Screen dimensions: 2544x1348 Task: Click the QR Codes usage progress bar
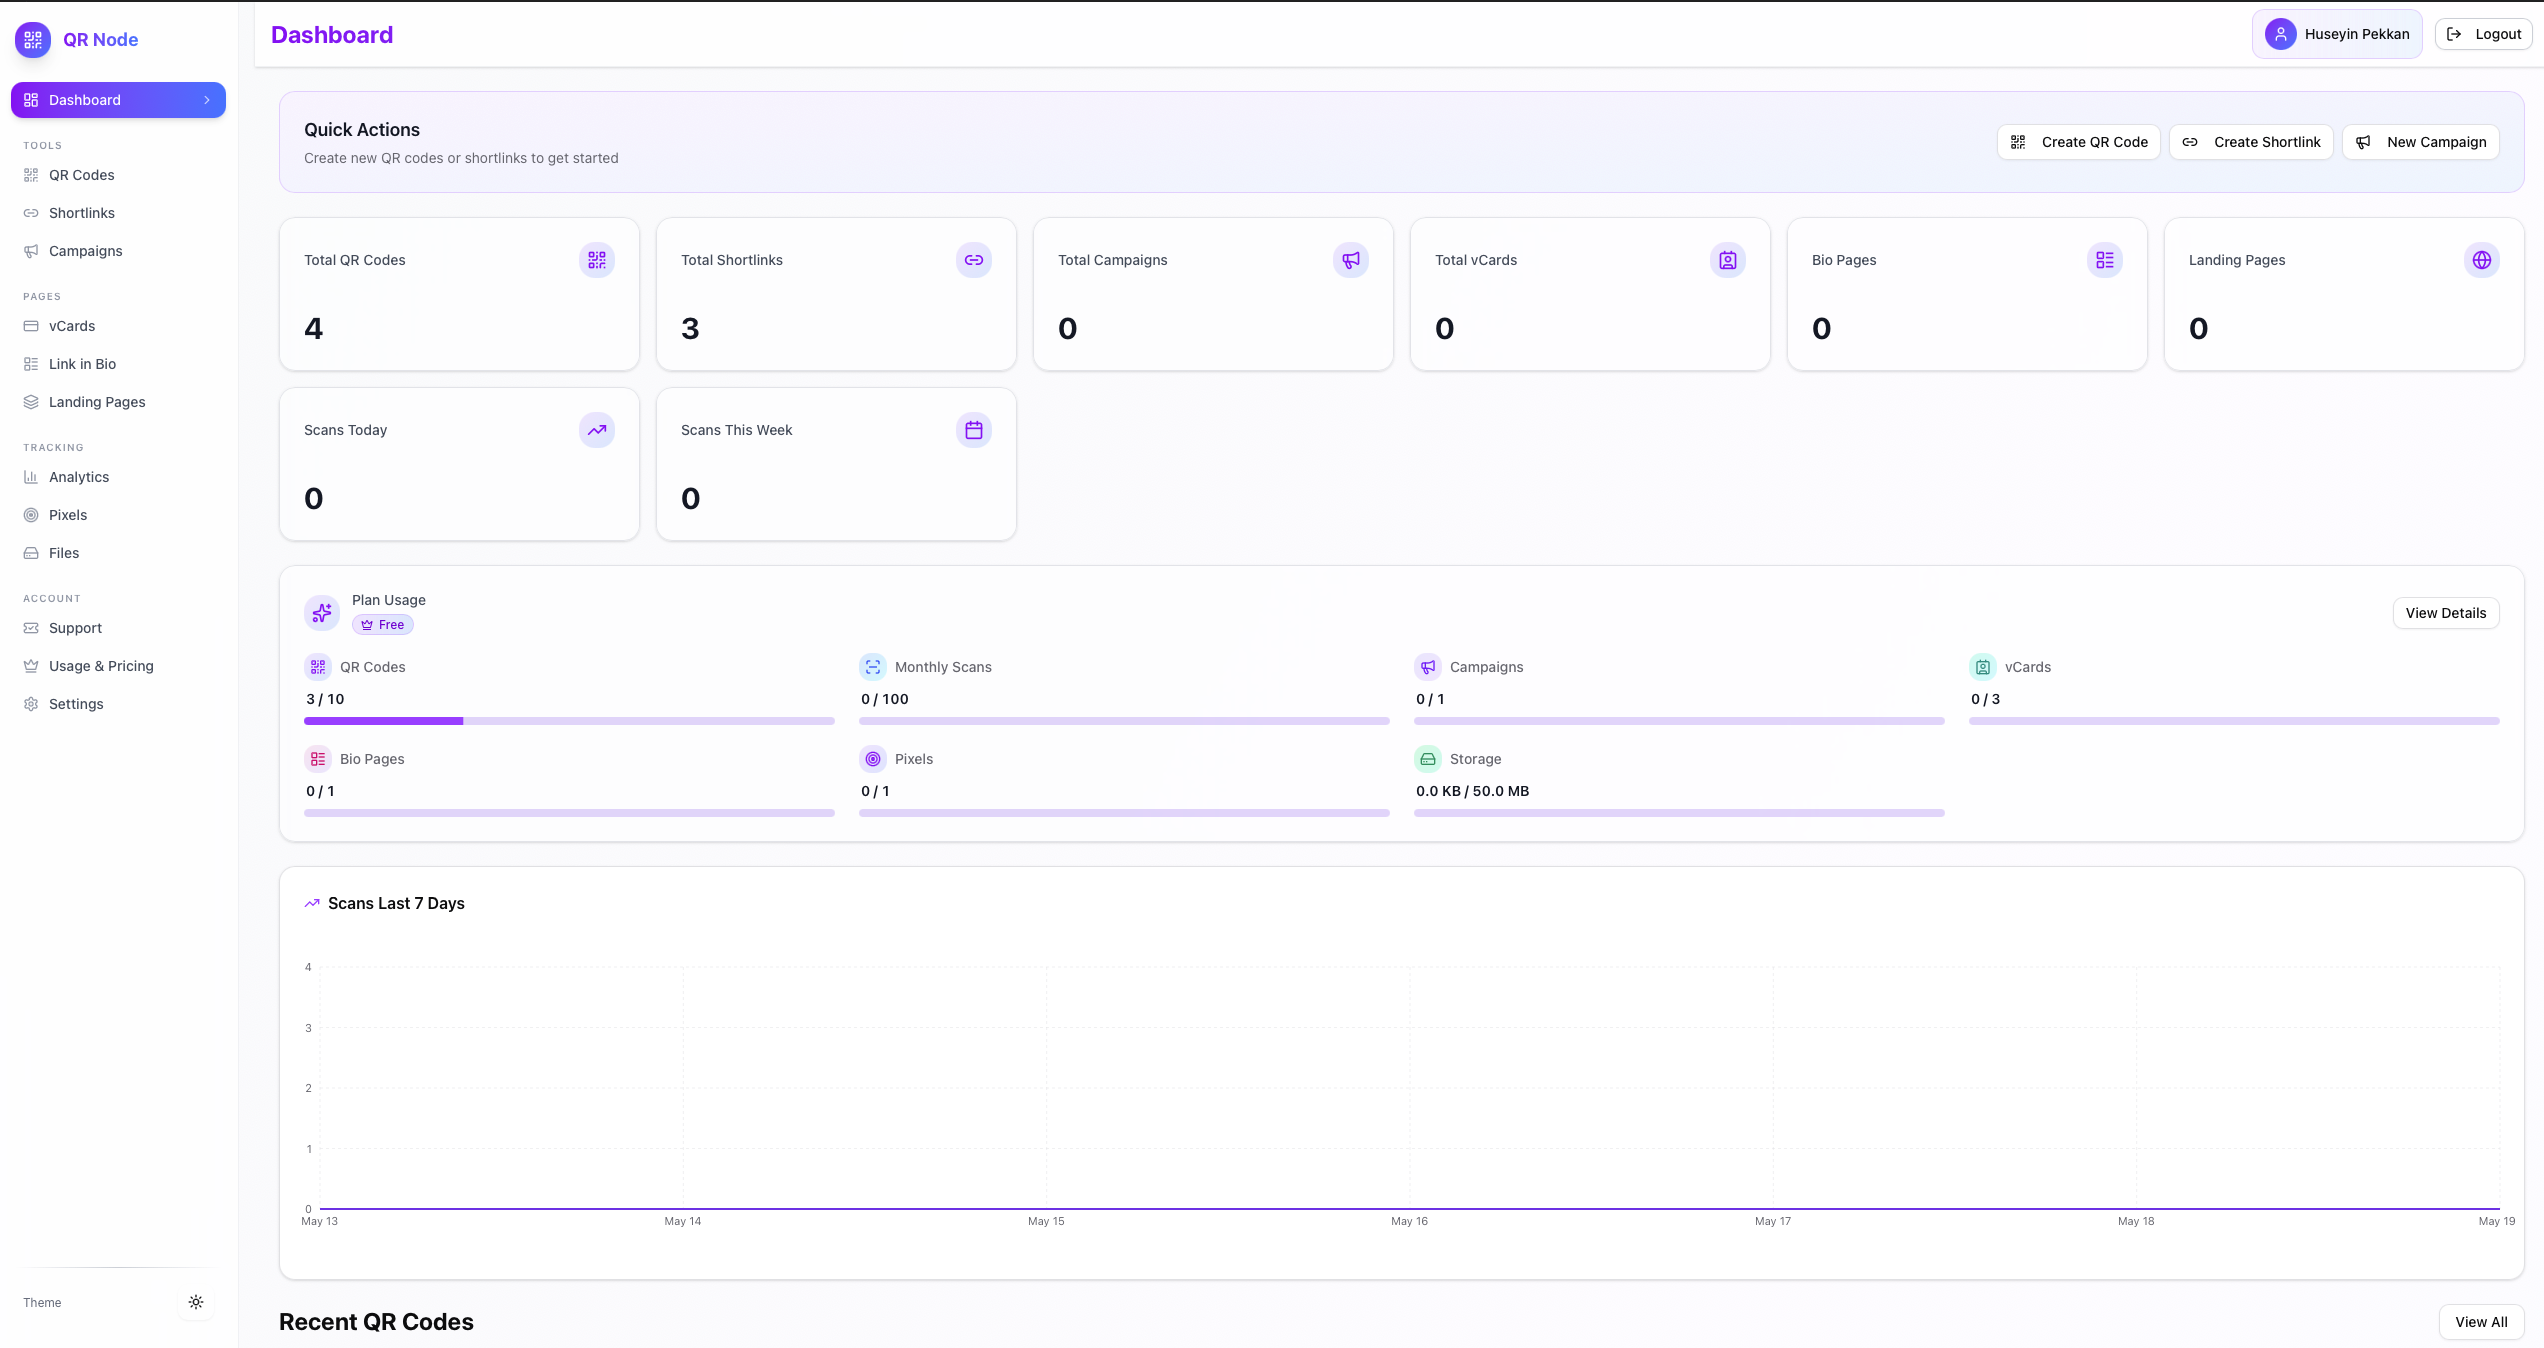tap(569, 721)
